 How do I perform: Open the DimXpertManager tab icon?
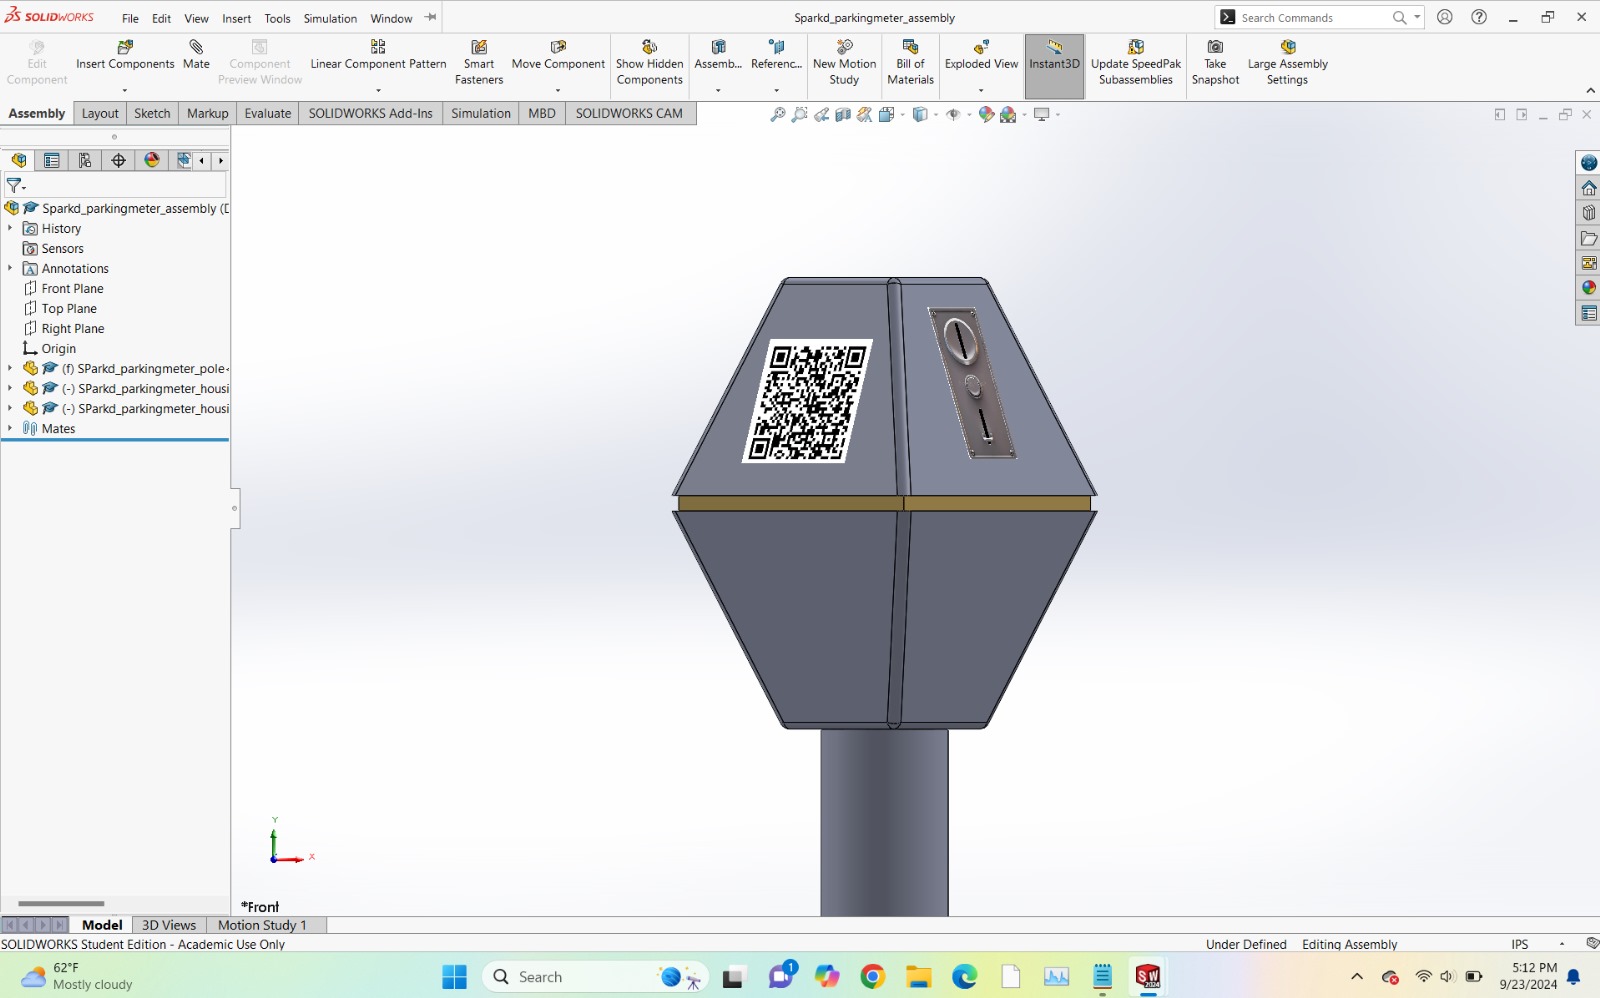point(118,160)
